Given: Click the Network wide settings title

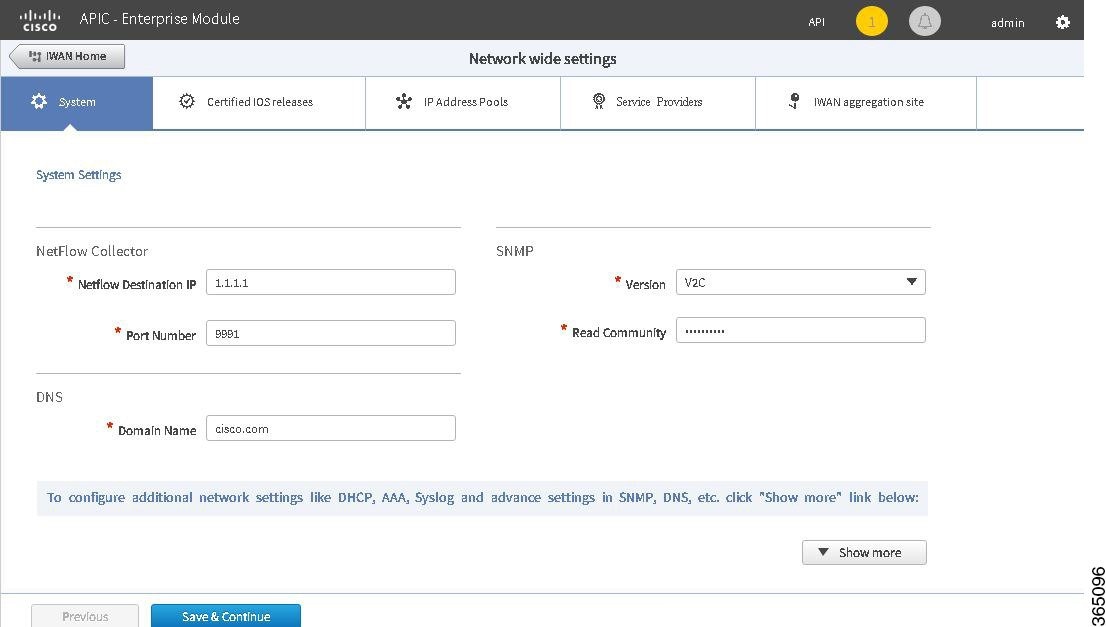Looking at the screenshot, I should (542, 59).
